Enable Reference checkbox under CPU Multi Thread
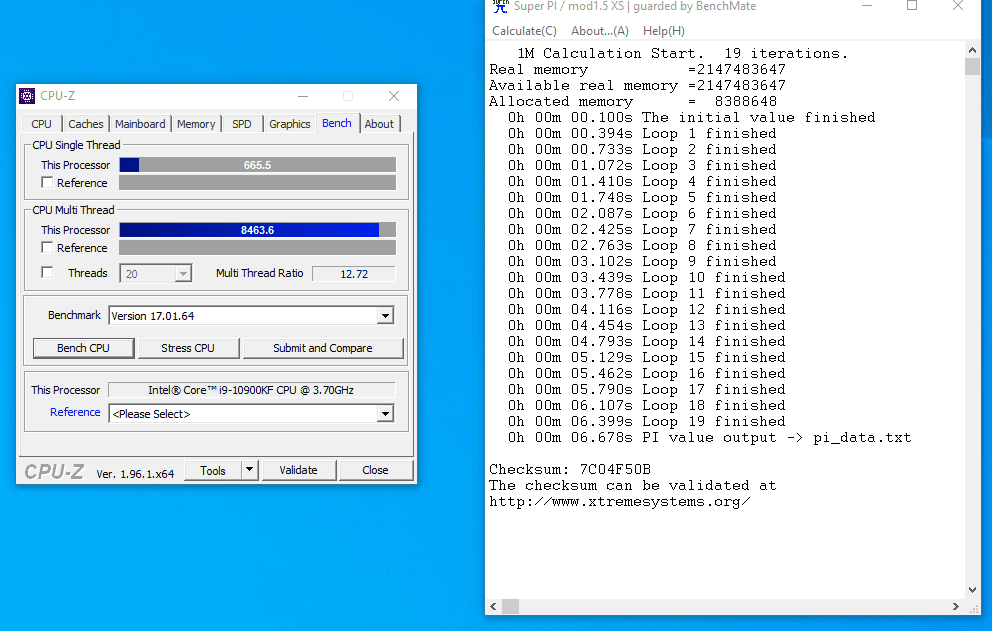This screenshot has height=631, width=992. tap(47, 247)
